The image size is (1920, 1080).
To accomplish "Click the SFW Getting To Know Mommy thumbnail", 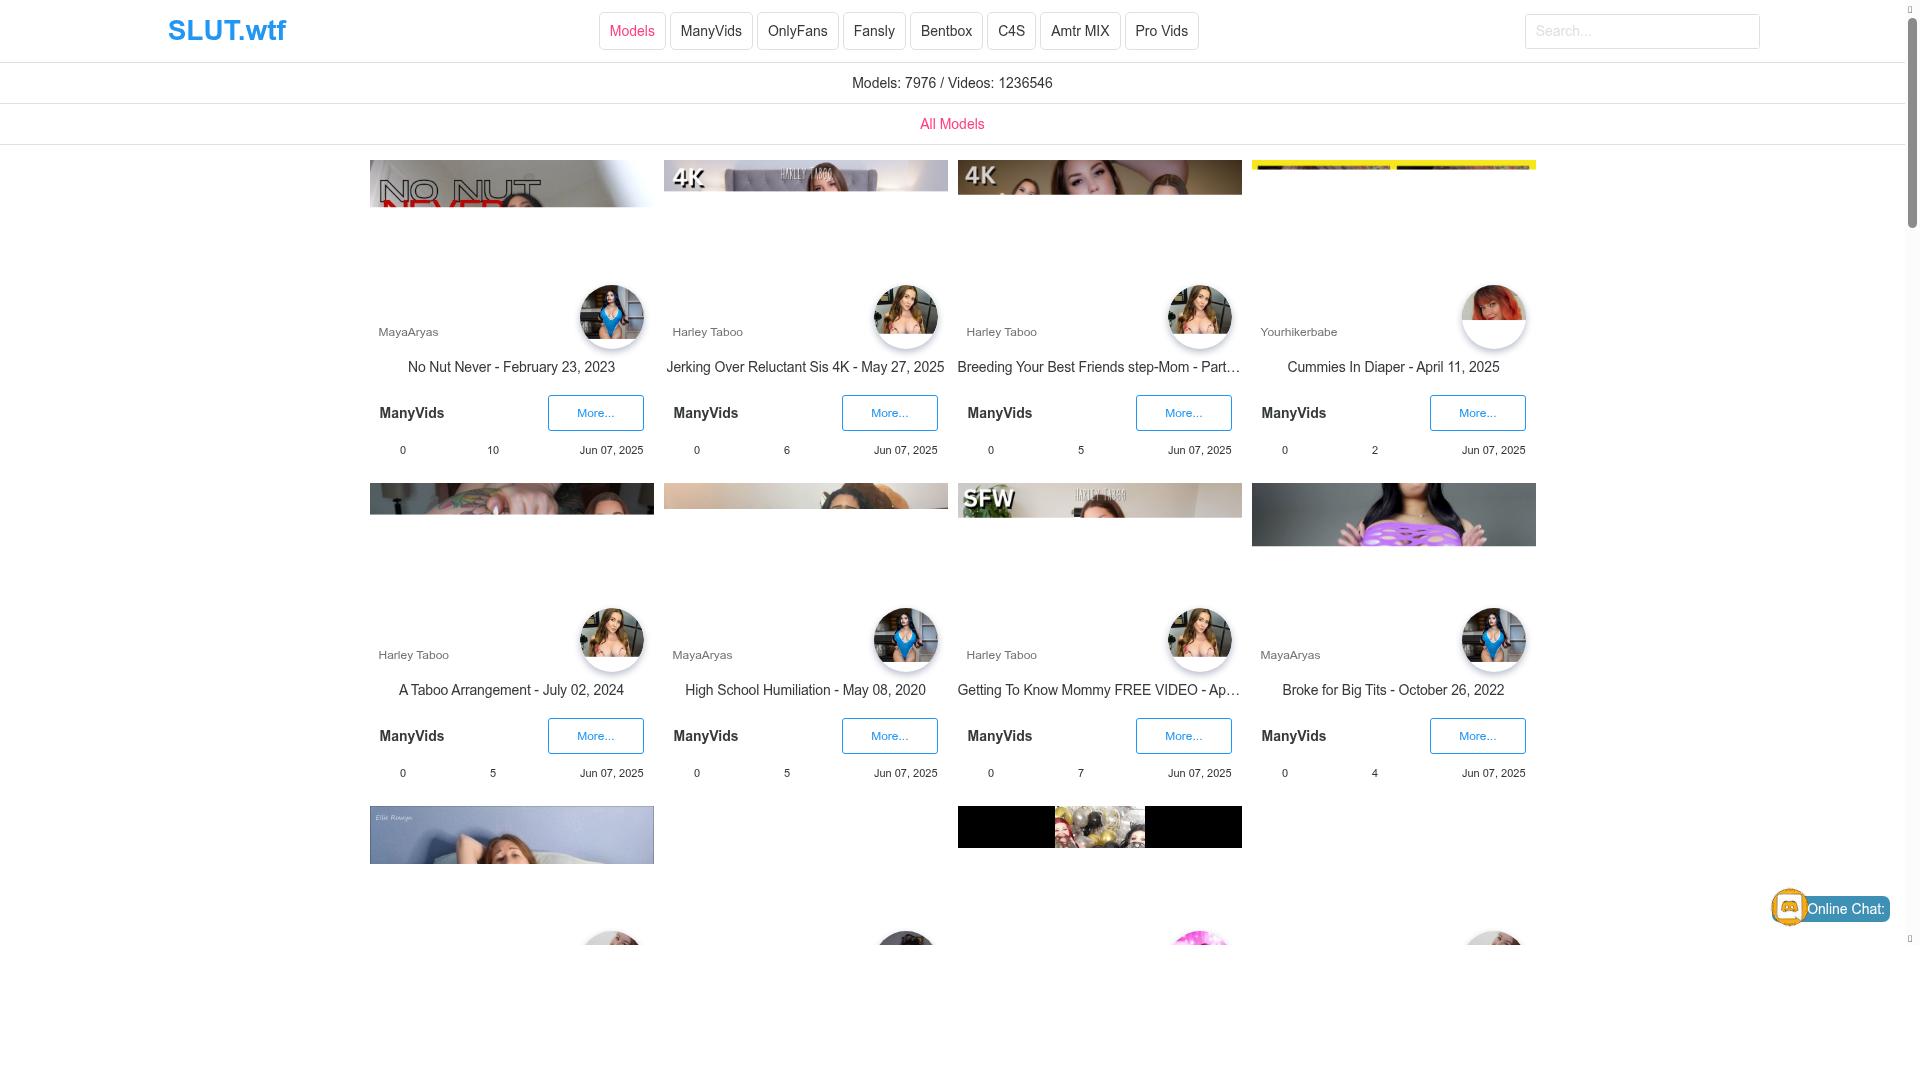I will [x=1099, y=501].
